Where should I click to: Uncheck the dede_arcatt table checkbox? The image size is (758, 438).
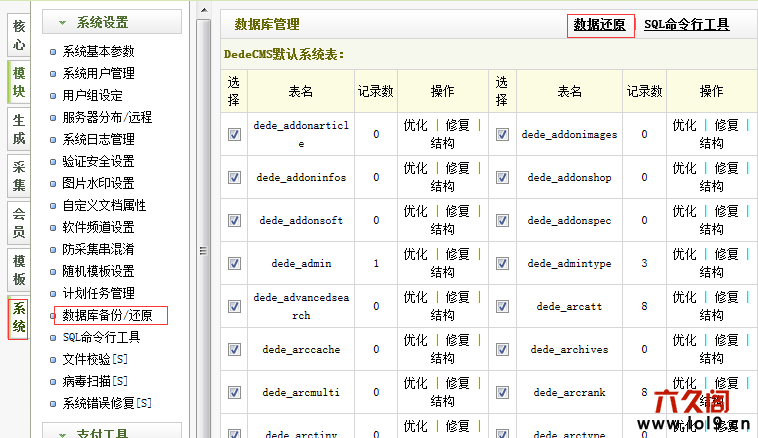(502, 307)
